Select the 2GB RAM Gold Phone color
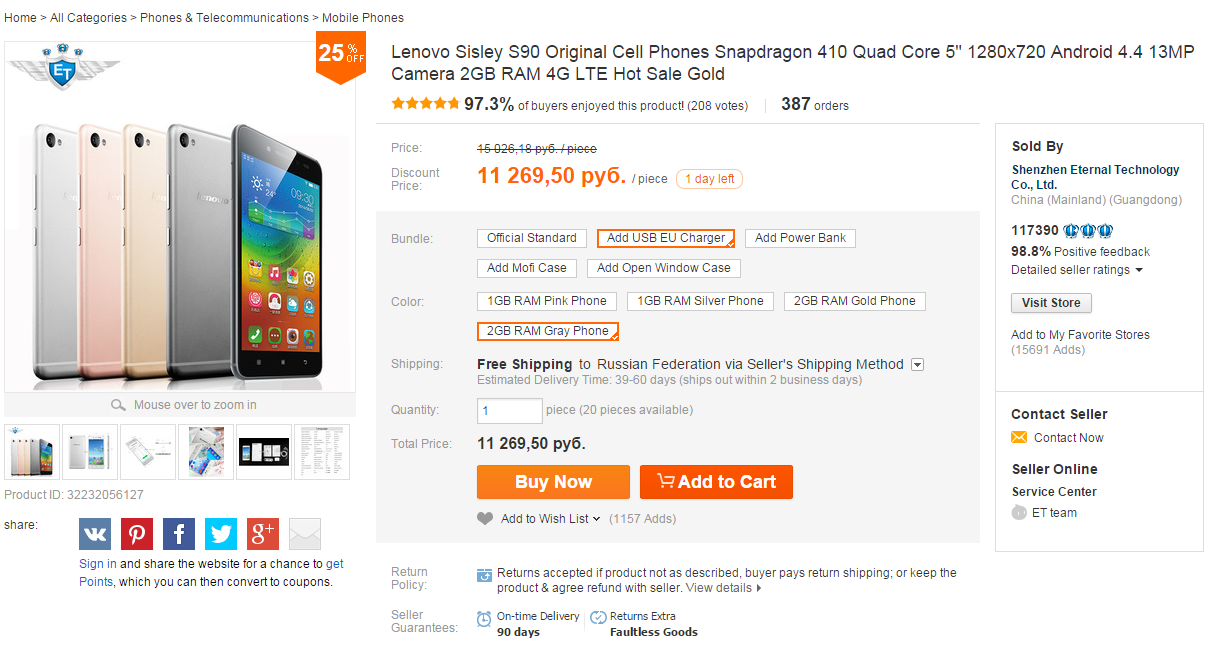The height and width of the screenshot is (659, 1209). tap(855, 301)
